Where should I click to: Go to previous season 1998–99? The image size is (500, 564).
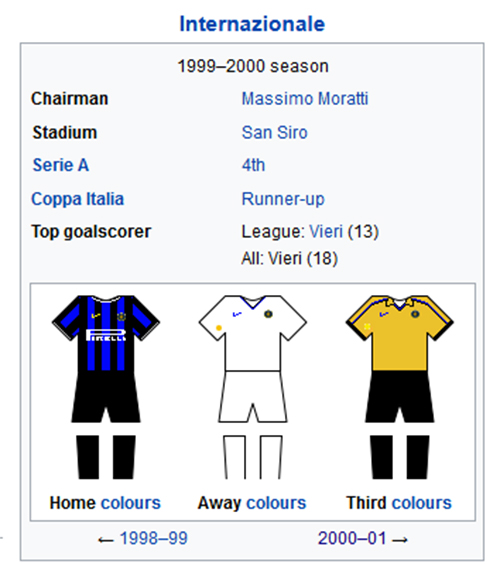(154, 538)
